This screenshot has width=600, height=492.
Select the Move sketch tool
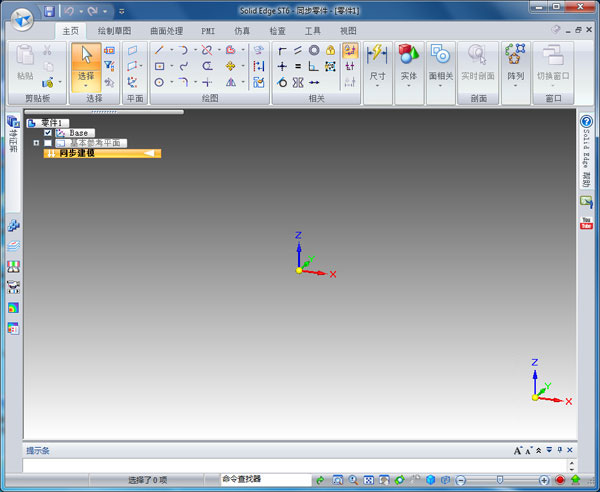(230, 66)
